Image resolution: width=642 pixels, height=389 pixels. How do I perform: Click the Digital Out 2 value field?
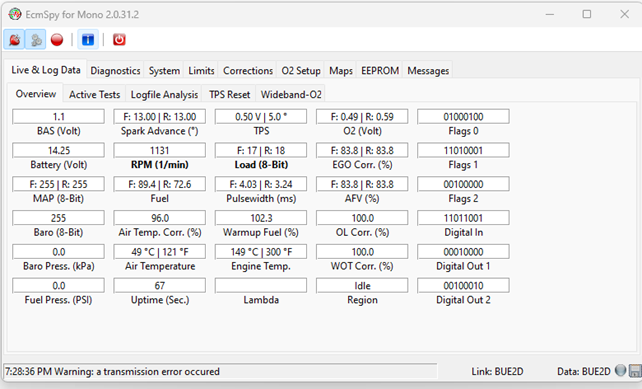pyautogui.click(x=463, y=285)
